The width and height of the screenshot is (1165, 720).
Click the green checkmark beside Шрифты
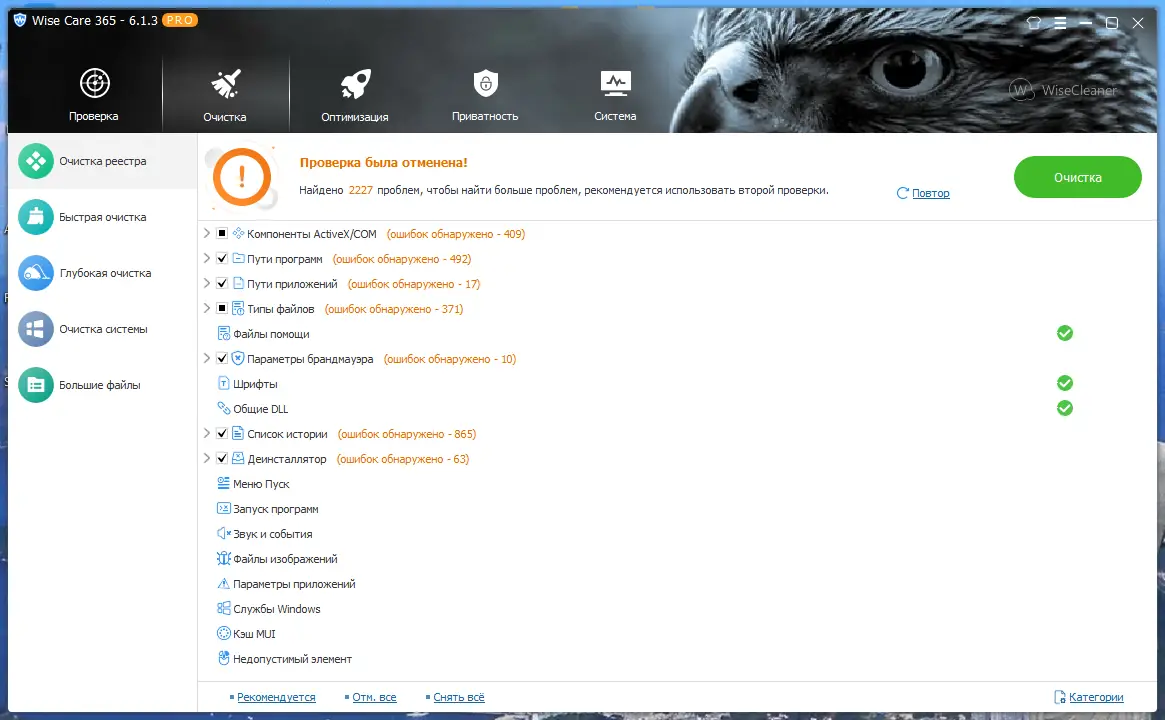[1065, 383]
